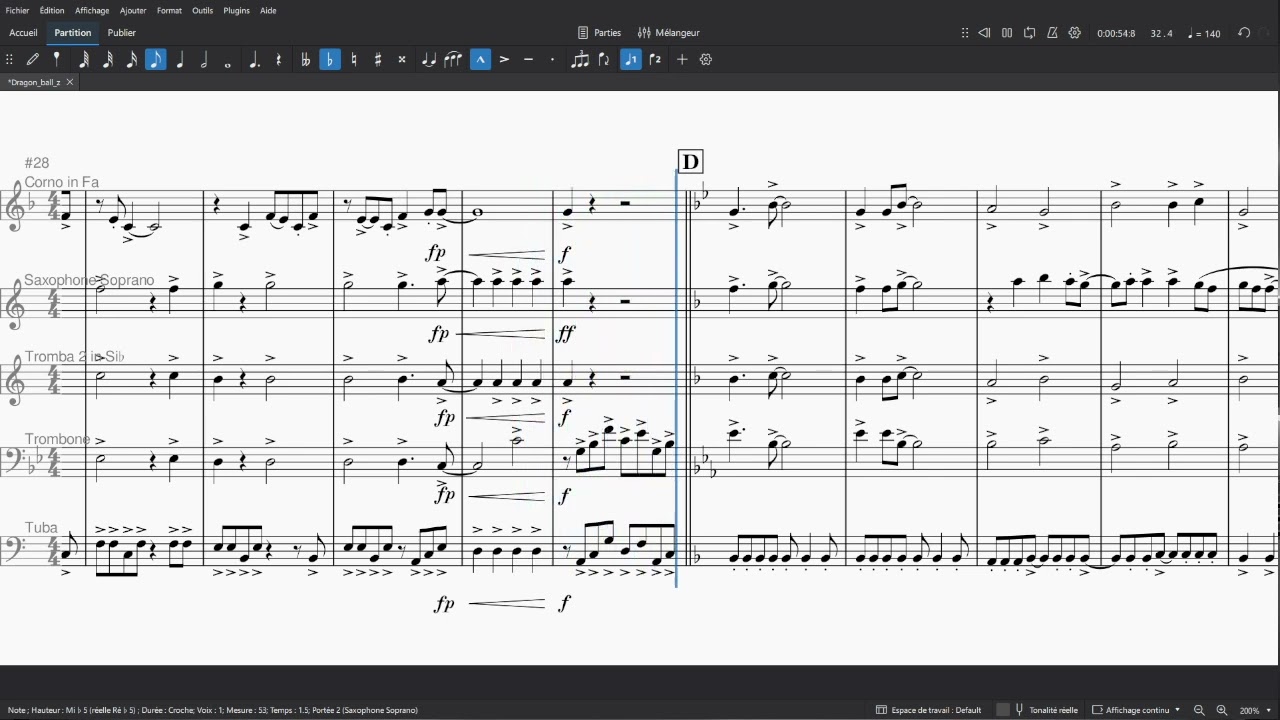Screen dimensions: 1280x720
Task: Switch to the Publier tab
Action: tap(122, 33)
